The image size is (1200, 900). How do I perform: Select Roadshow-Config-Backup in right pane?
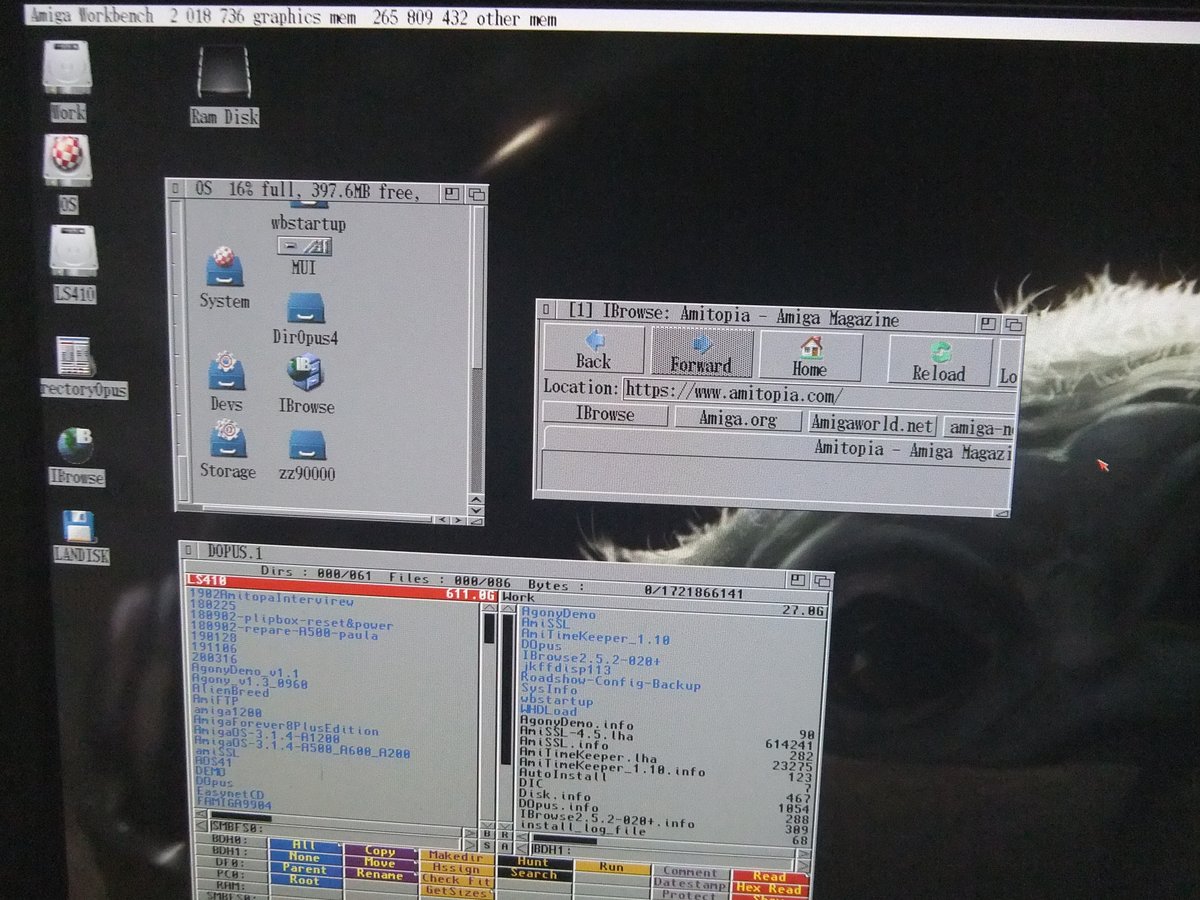coord(611,685)
